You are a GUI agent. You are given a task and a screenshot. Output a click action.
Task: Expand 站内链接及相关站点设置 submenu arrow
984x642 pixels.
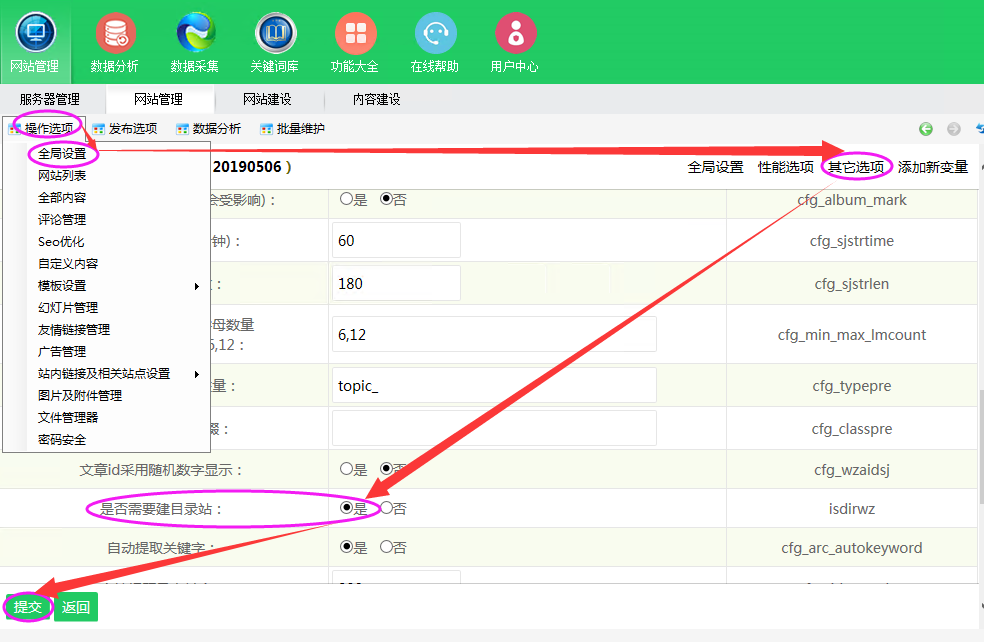[196, 374]
